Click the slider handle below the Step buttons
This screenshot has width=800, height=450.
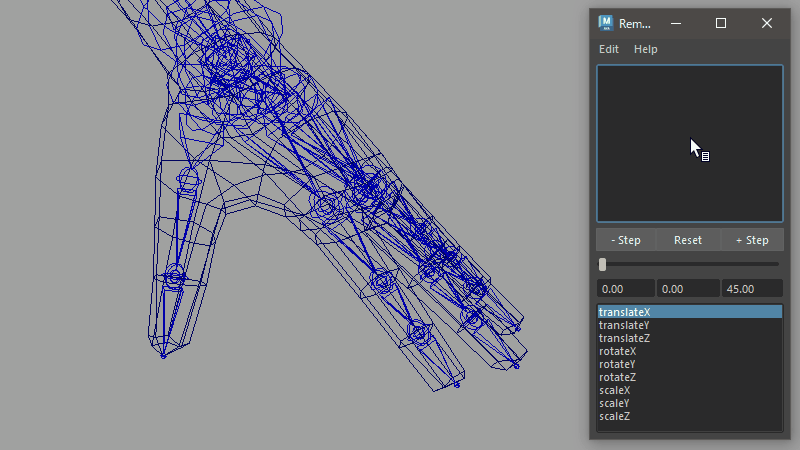[x=602, y=264]
